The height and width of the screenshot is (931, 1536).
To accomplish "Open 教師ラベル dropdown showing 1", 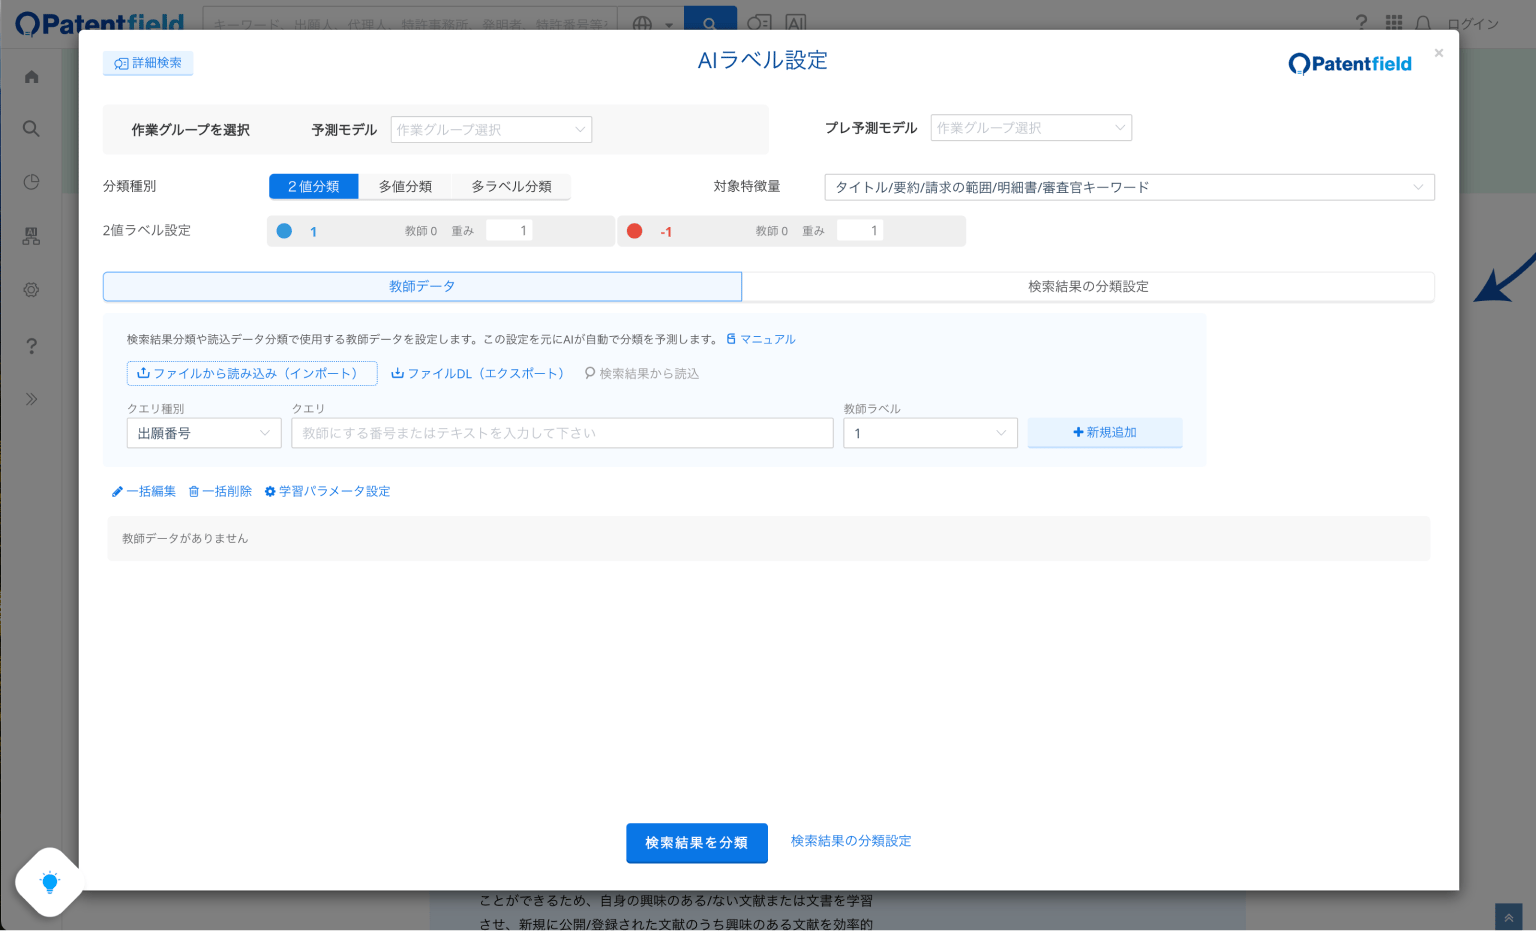I will (x=930, y=433).
